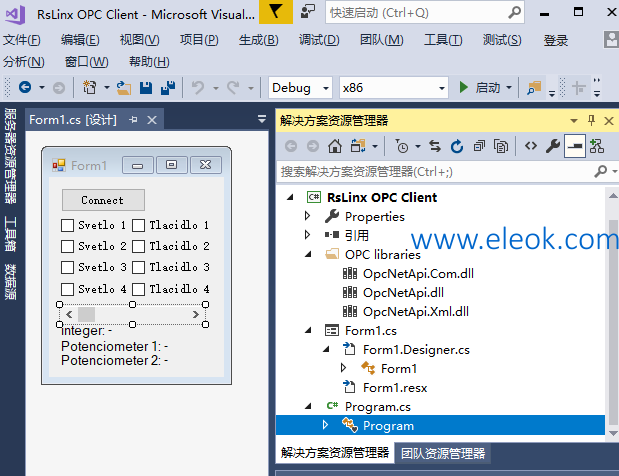Click the navigate backward toolbar icon
The width and height of the screenshot is (619, 476).
(25, 87)
